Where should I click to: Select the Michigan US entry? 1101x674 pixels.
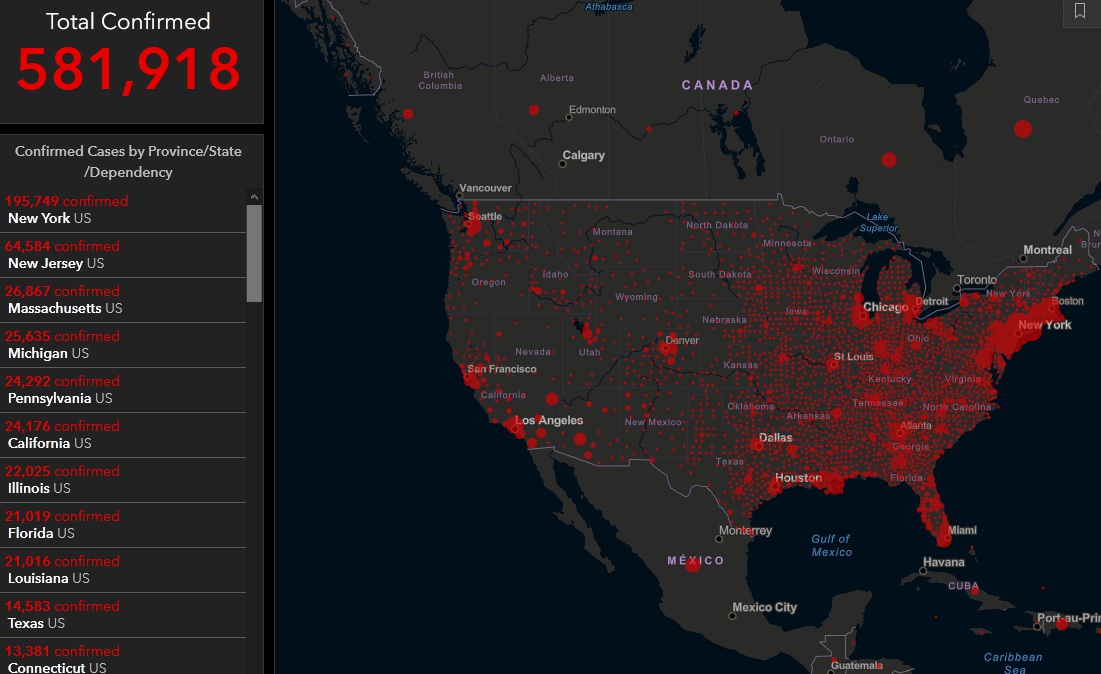tap(123, 345)
